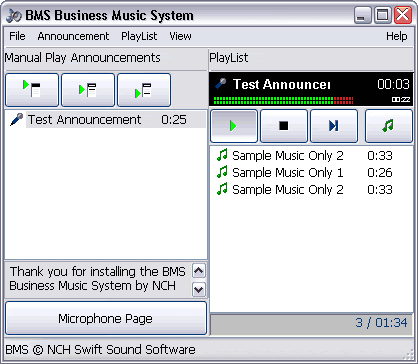Viewport: 418px width, 364px height.
Task: Minimize the BMS window
Action: click(x=362, y=15)
